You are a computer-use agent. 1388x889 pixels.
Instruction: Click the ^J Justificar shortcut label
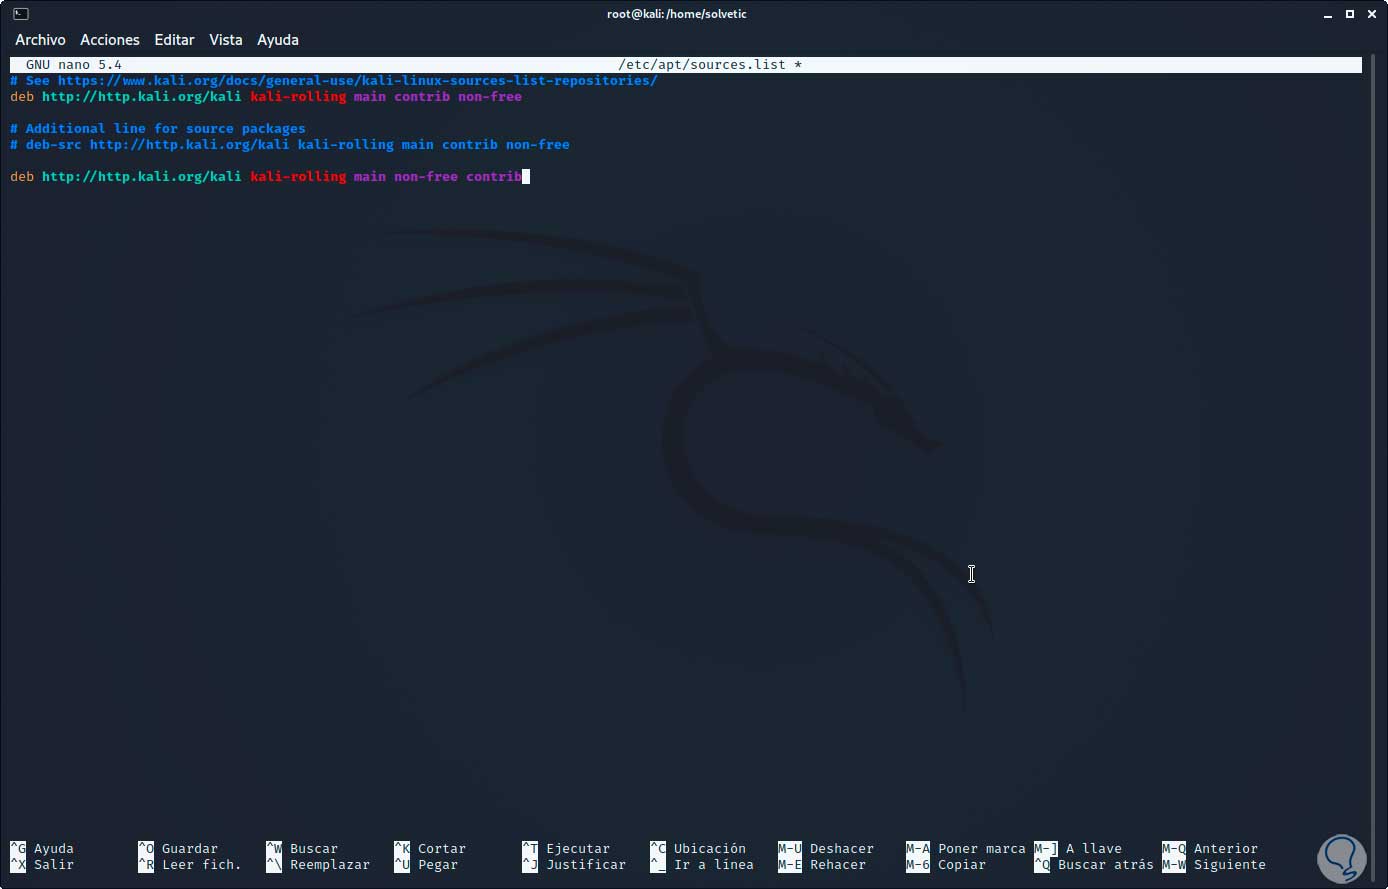[x=574, y=865]
